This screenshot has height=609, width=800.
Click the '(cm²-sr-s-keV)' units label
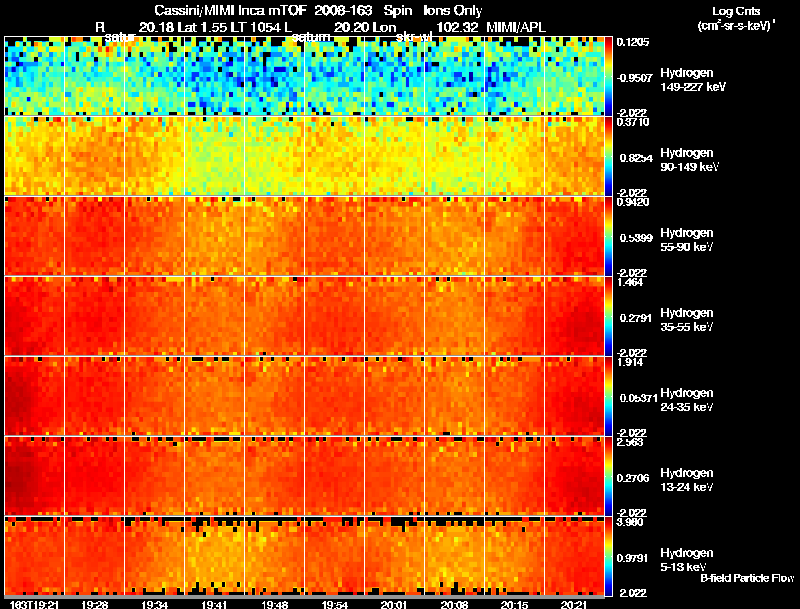click(x=735, y=25)
